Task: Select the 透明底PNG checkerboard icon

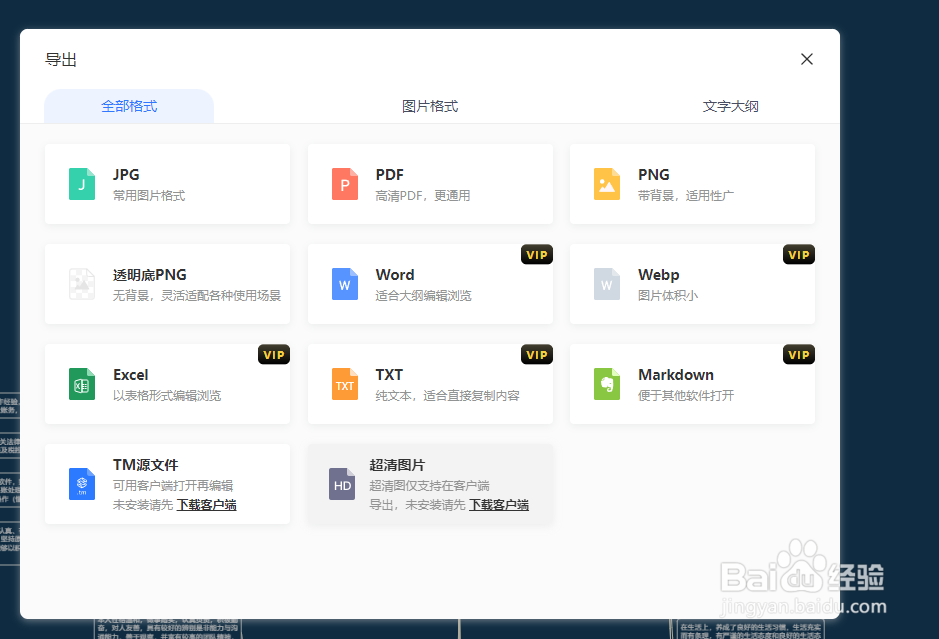Action: [81, 284]
